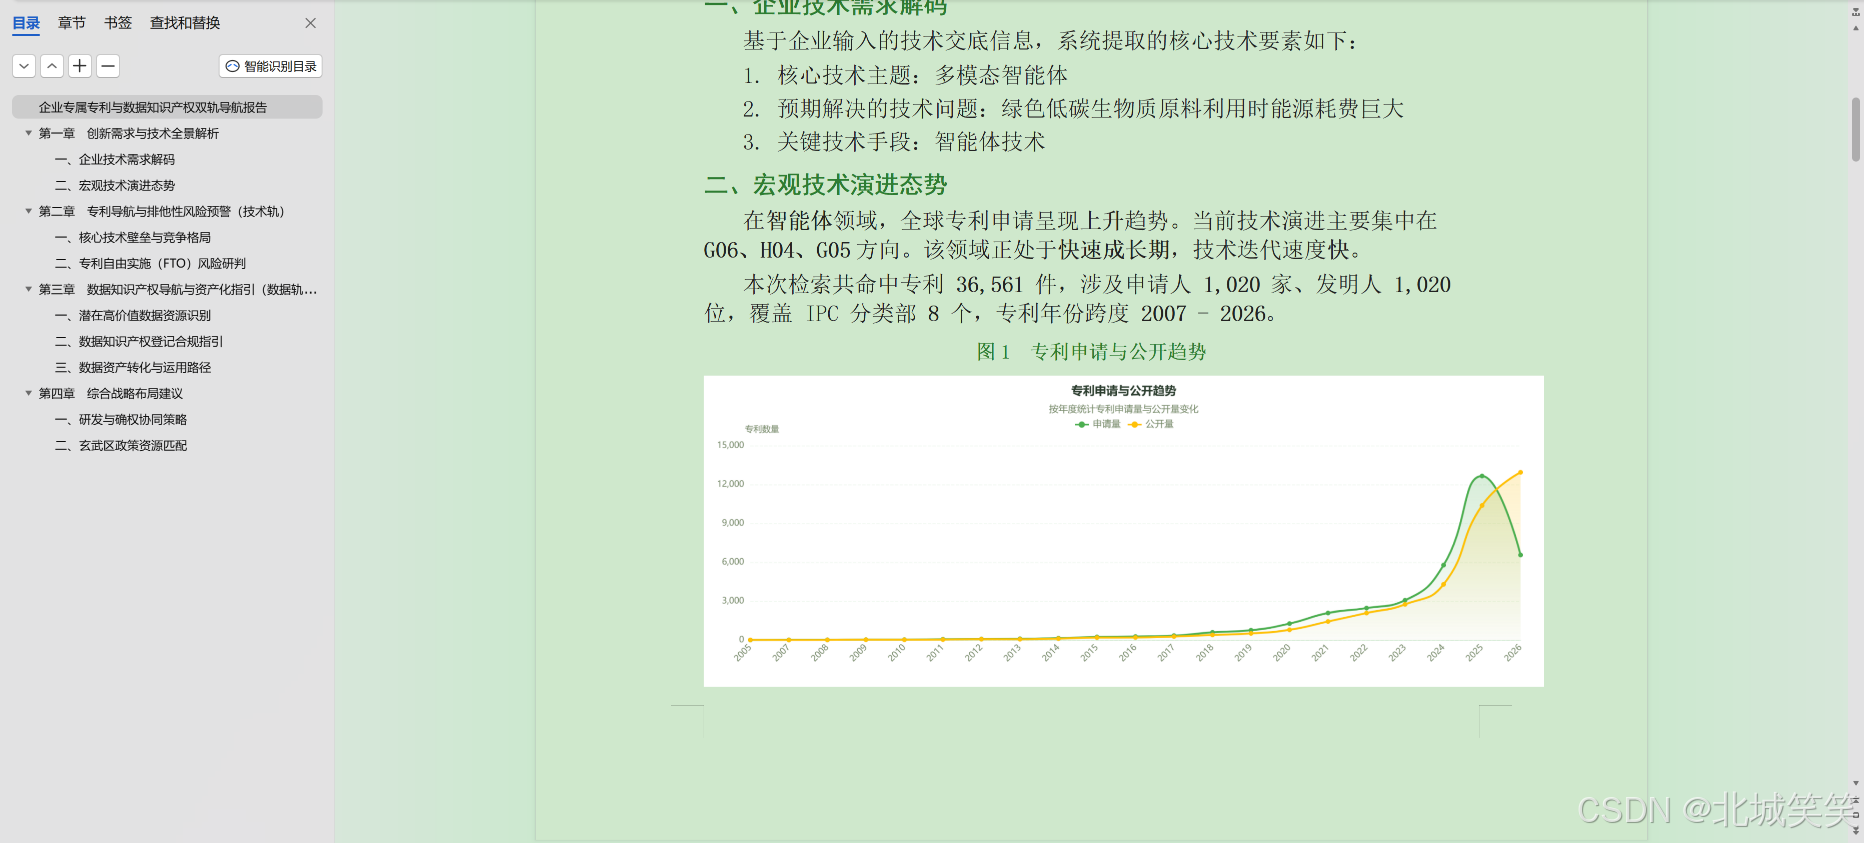Jump to 二、玄武区政策资源匹配
The width and height of the screenshot is (1864, 843).
pyautogui.click(x=121, y=445)
